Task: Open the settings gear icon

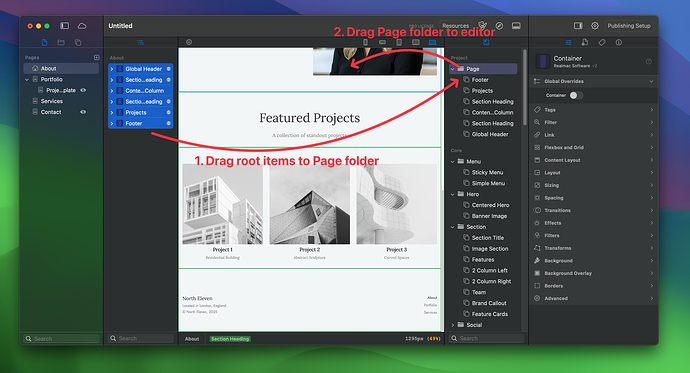Action: pos(595,26)
